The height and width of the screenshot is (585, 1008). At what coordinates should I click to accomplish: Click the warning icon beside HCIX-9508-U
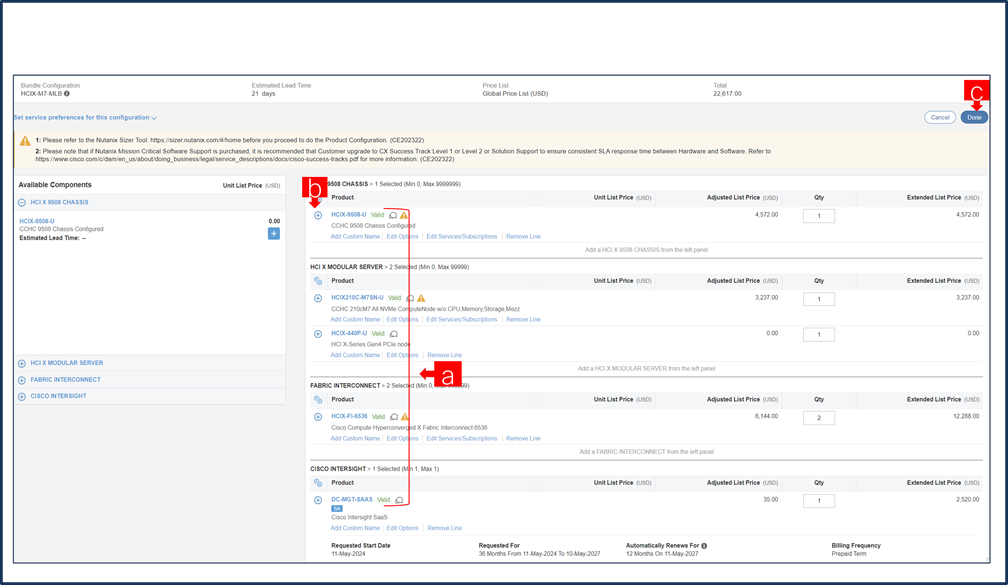(404, 215)
